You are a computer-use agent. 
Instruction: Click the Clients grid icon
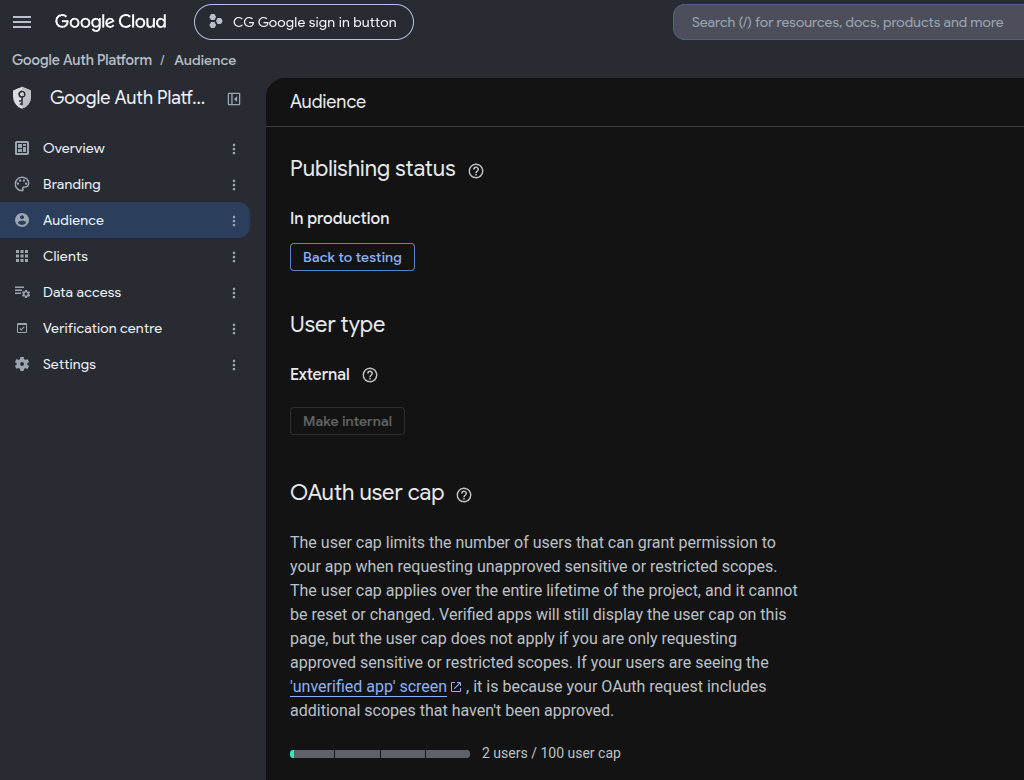click(x=22, y=256)
